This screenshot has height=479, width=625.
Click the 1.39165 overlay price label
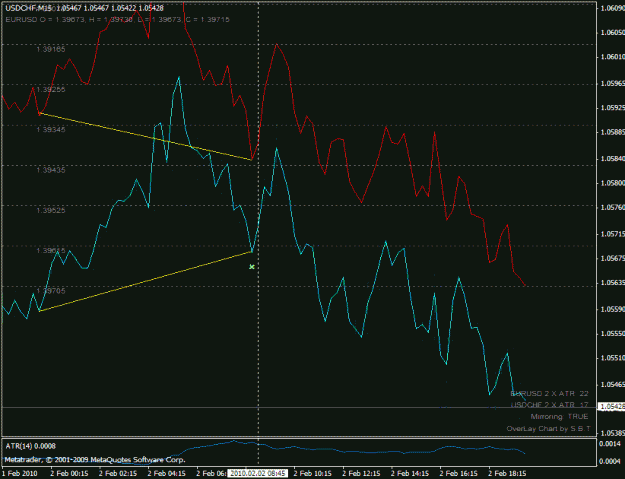click(x=51, y=49)
